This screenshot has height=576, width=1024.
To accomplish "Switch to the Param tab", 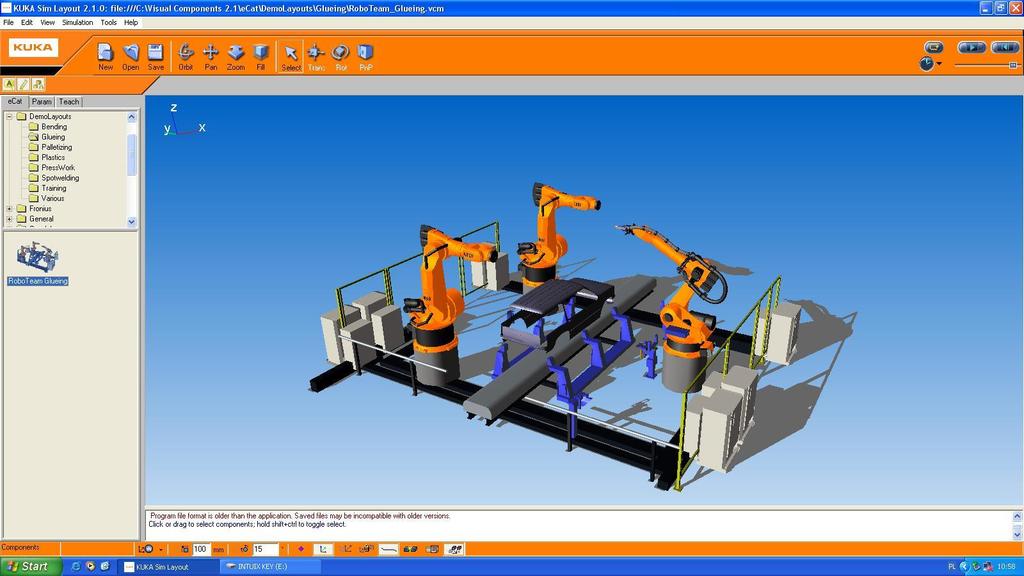I will point(42,102).
